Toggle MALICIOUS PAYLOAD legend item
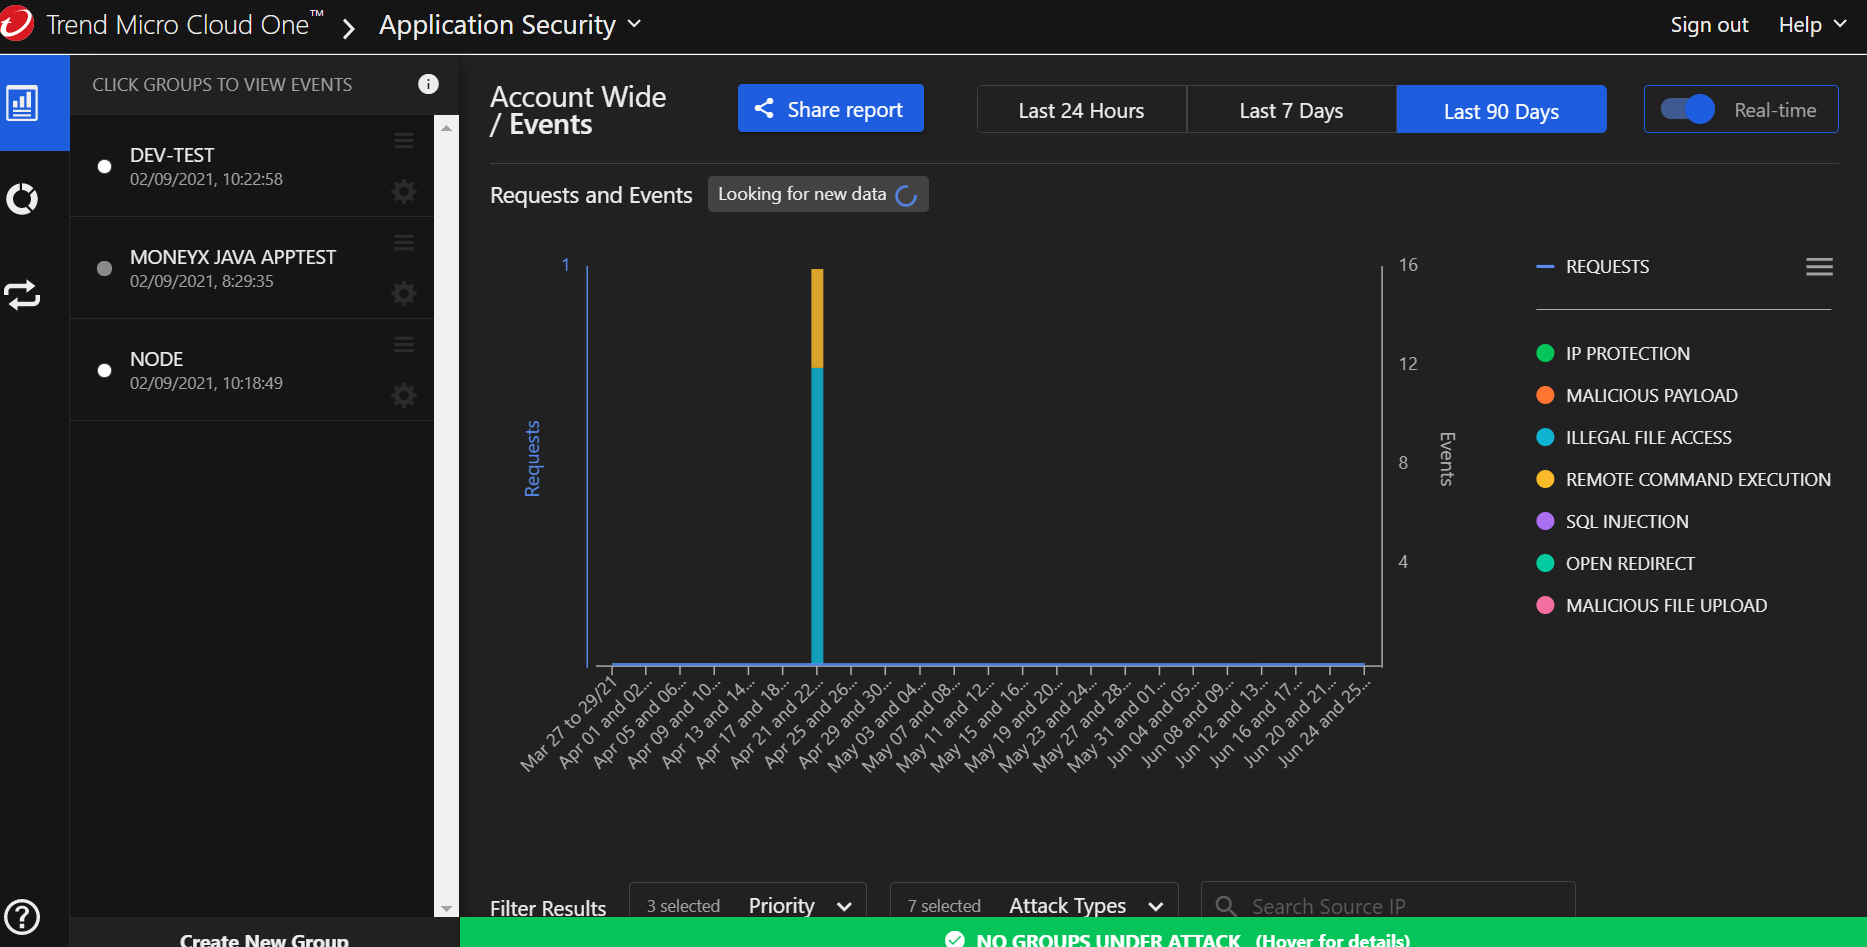This screenshot has height=947, width=1867. click(x=1637, y=395)
